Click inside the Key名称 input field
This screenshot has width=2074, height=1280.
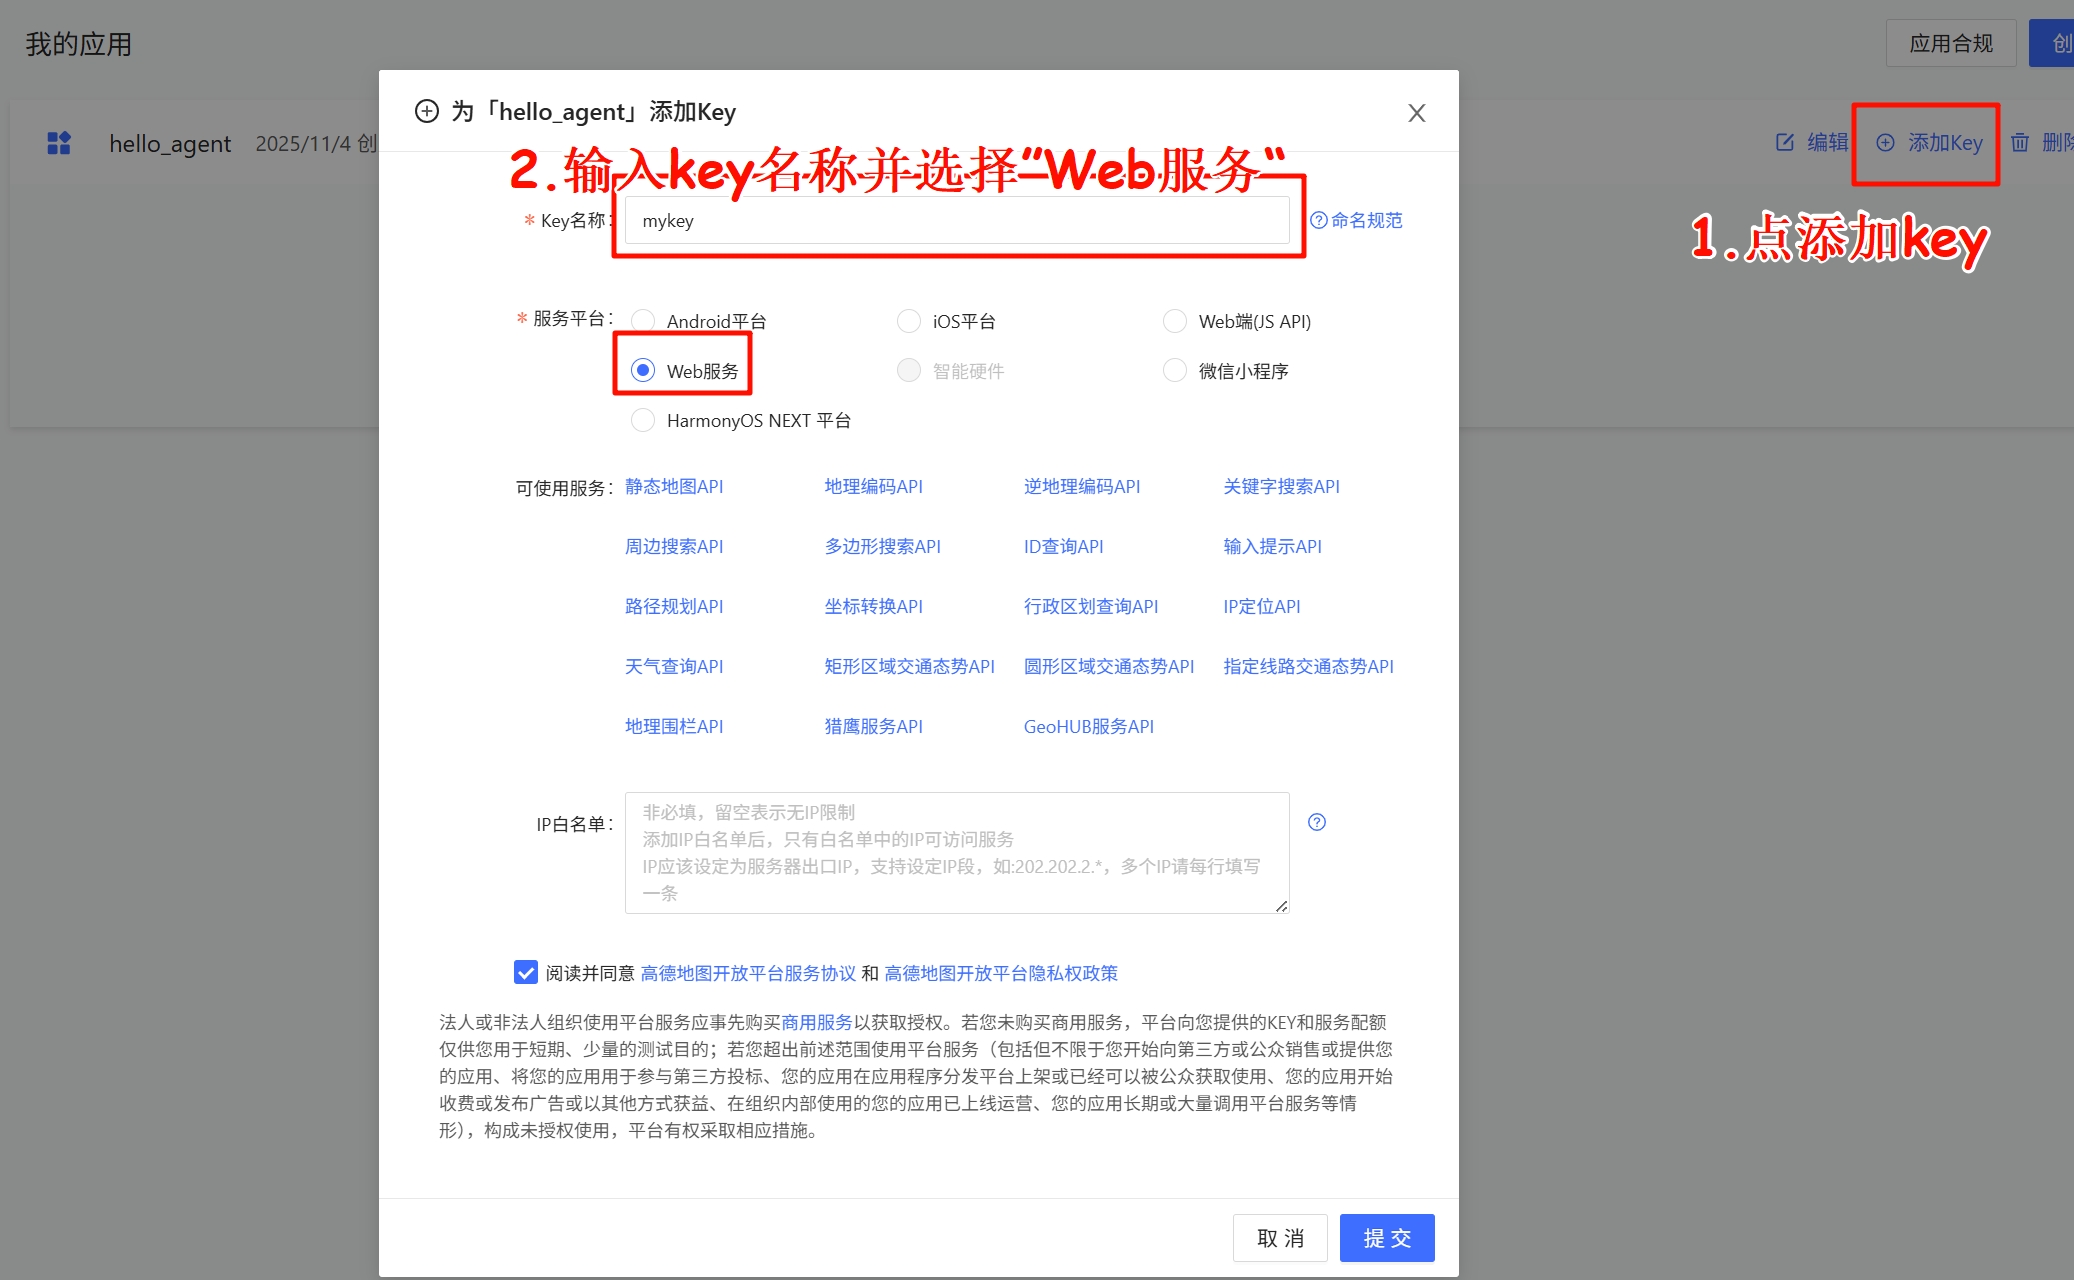(955, 220)
